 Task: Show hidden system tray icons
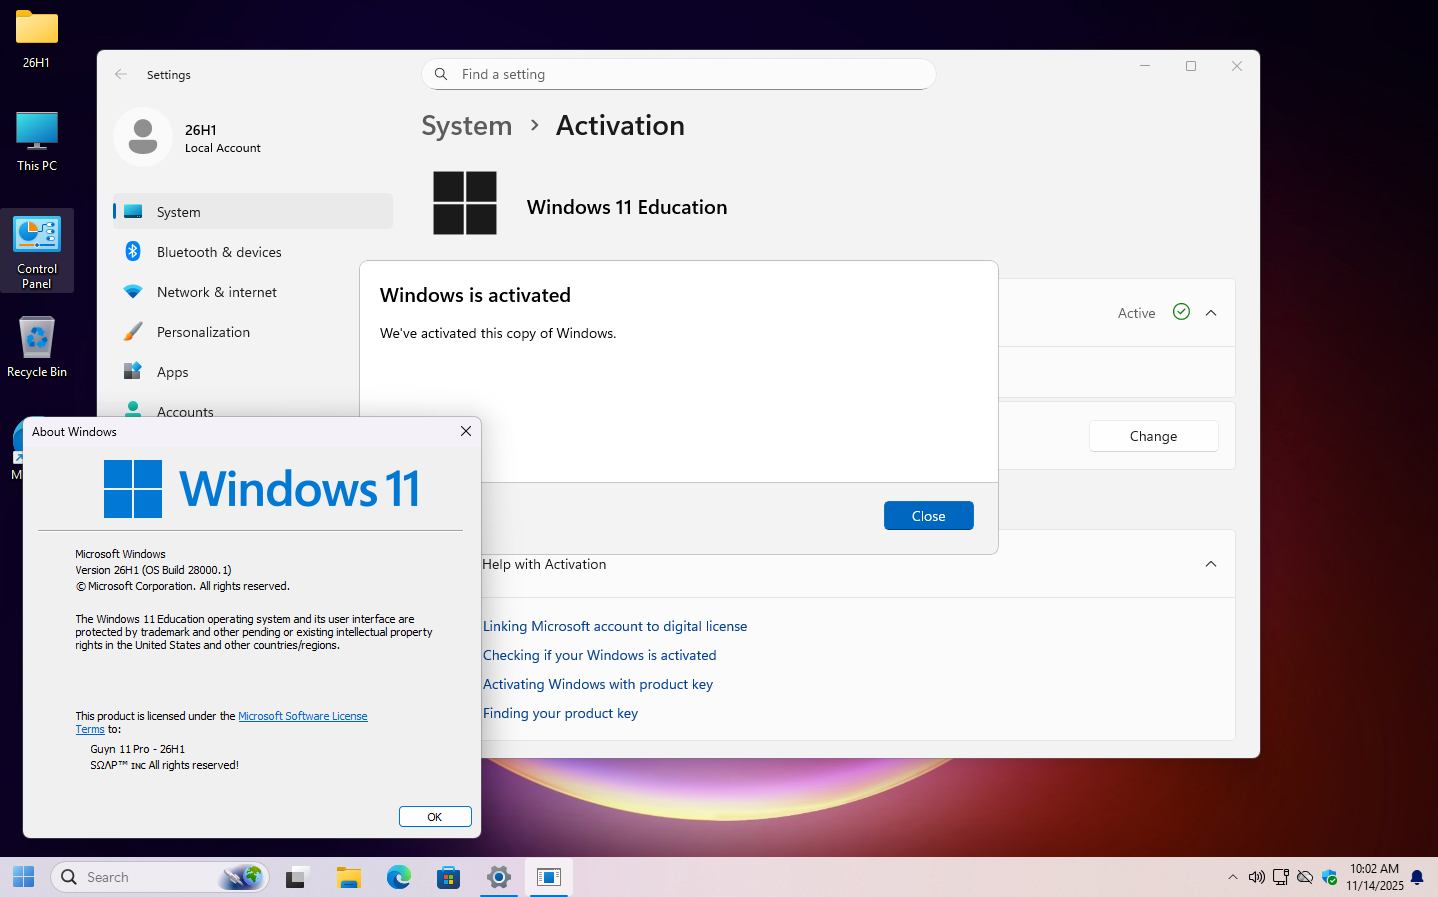1232,877
